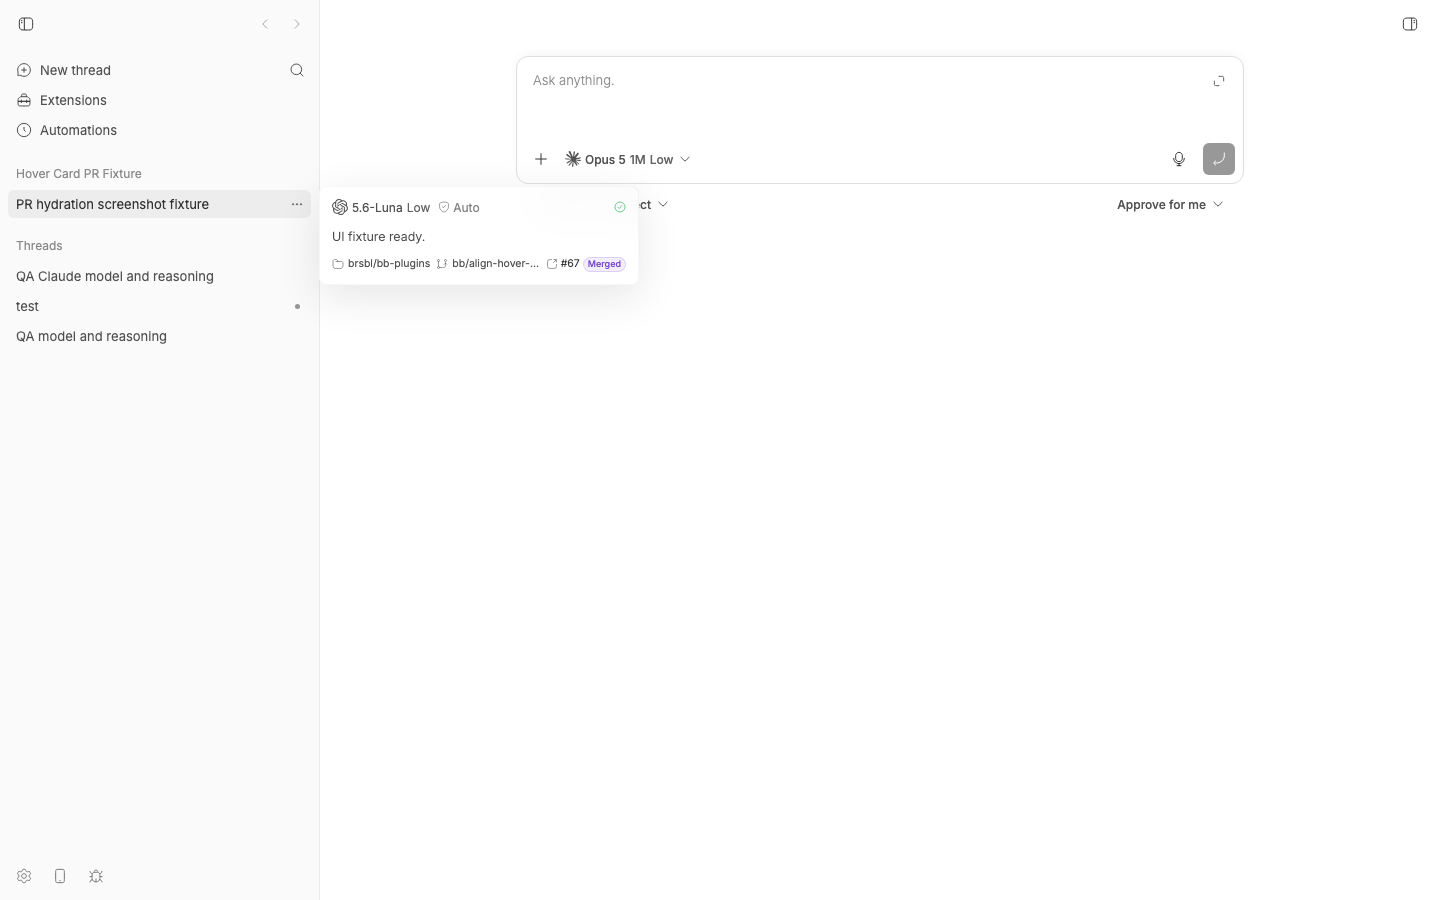Click the mobile device icon in the sidebar footer
The height and width of the screenshot is (900, 1440).
pyautogui.click(x=60, y=876)
